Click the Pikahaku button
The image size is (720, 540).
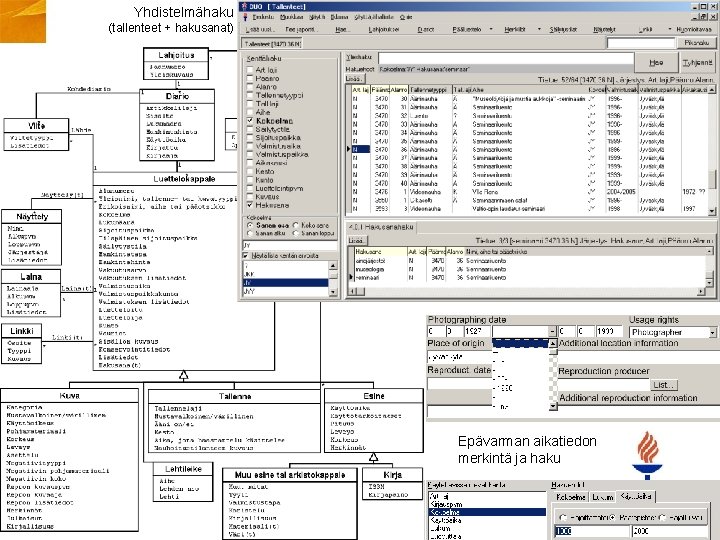(x=697, y=43)
